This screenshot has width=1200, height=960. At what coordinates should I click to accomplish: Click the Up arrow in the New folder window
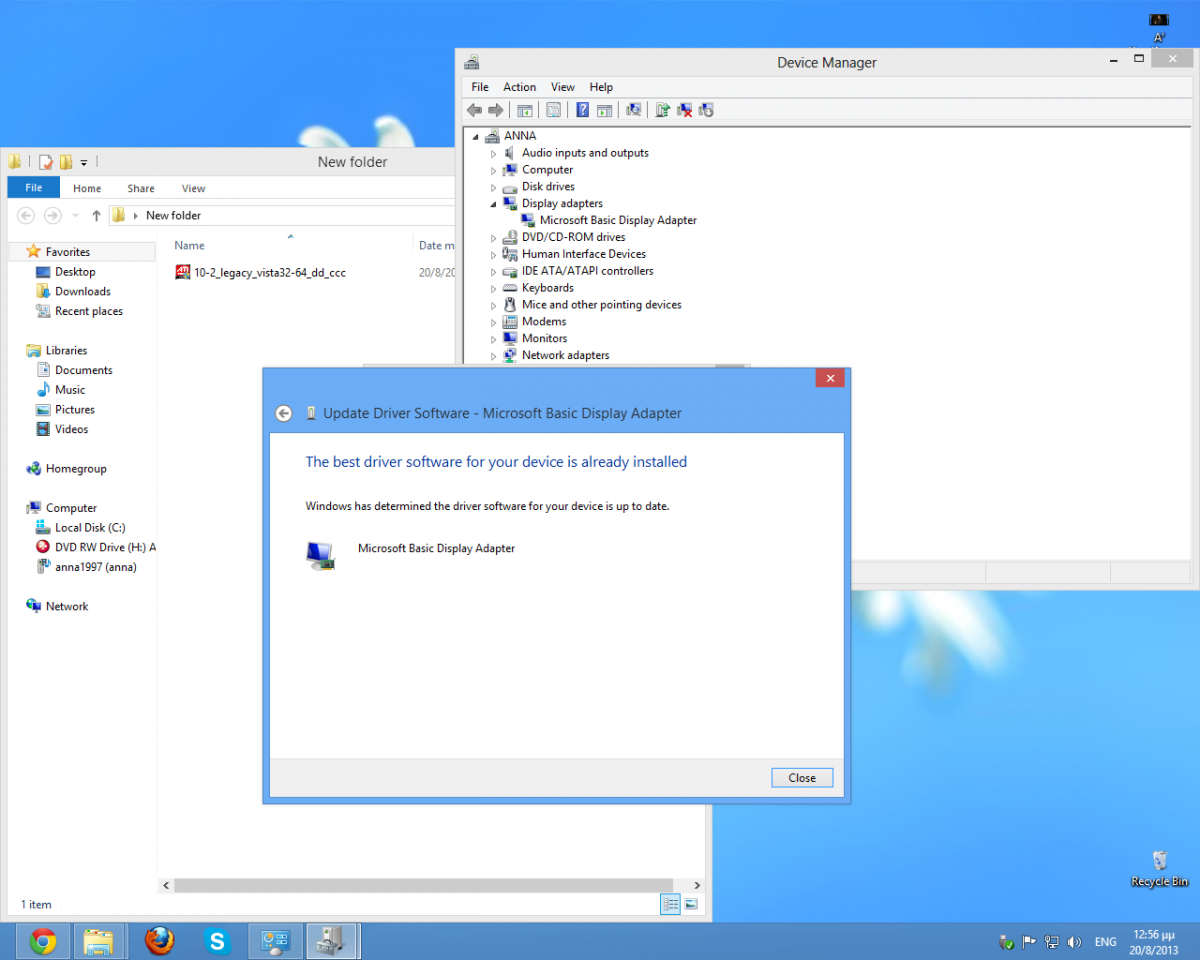[96, 215]
